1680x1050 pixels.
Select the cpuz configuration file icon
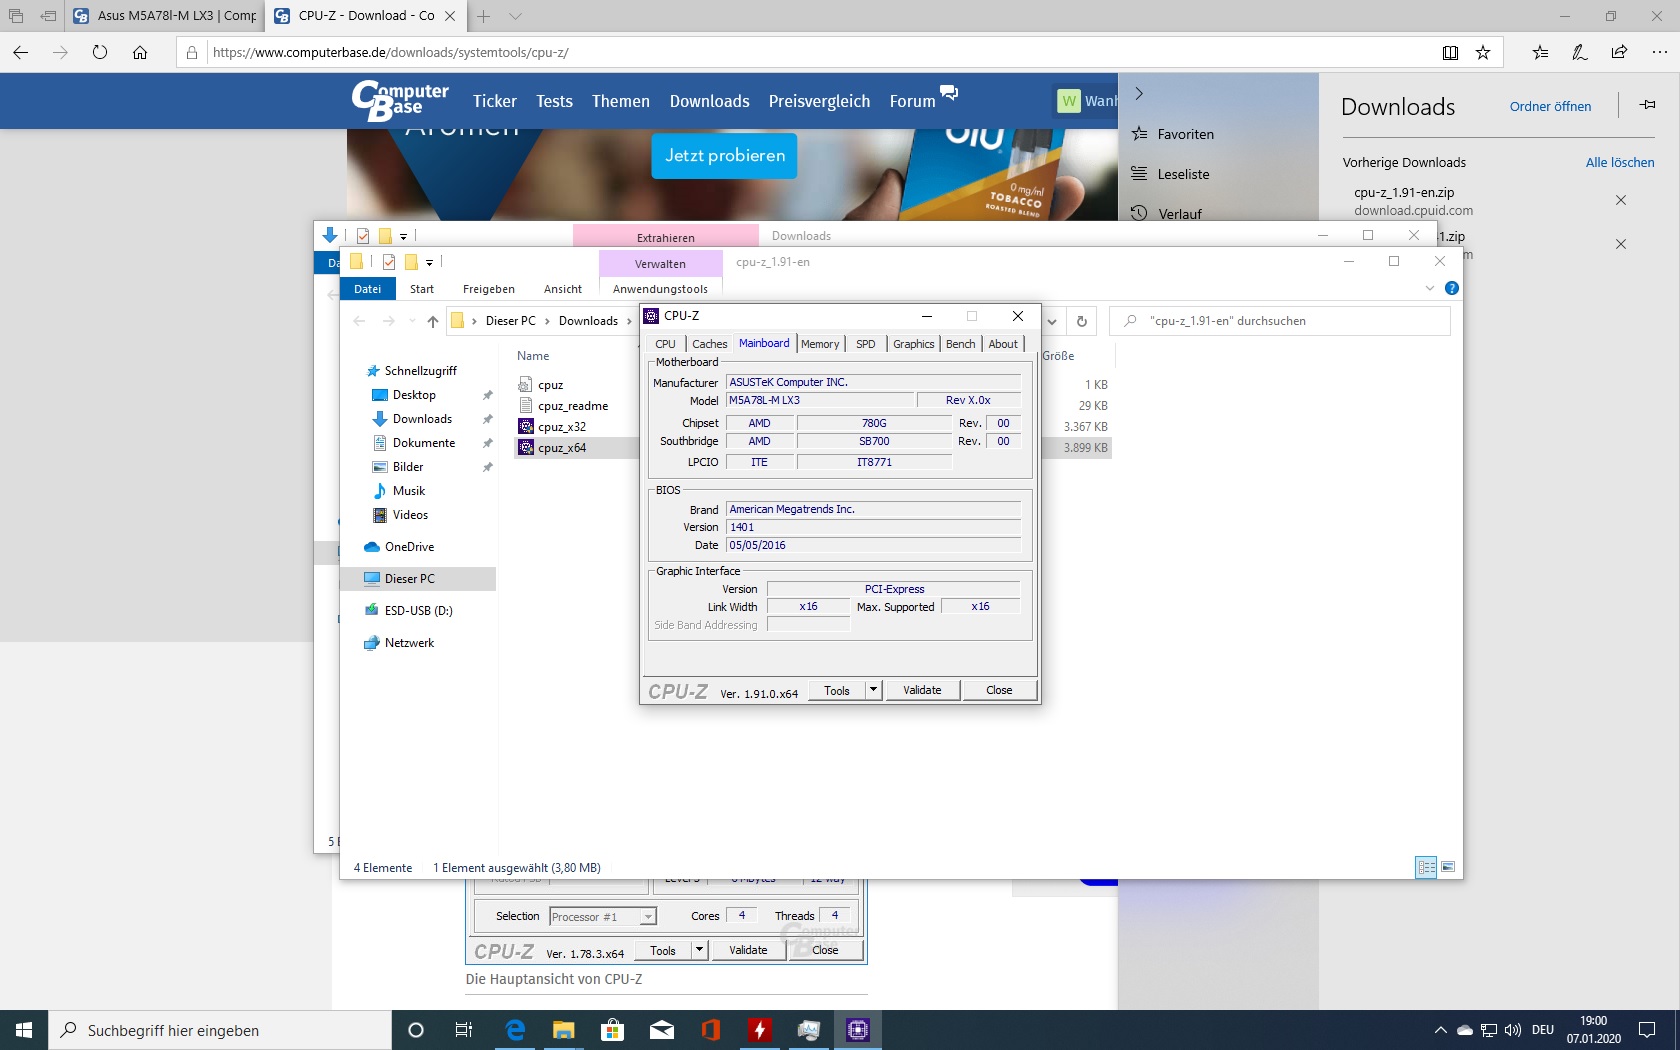[526, 384]
